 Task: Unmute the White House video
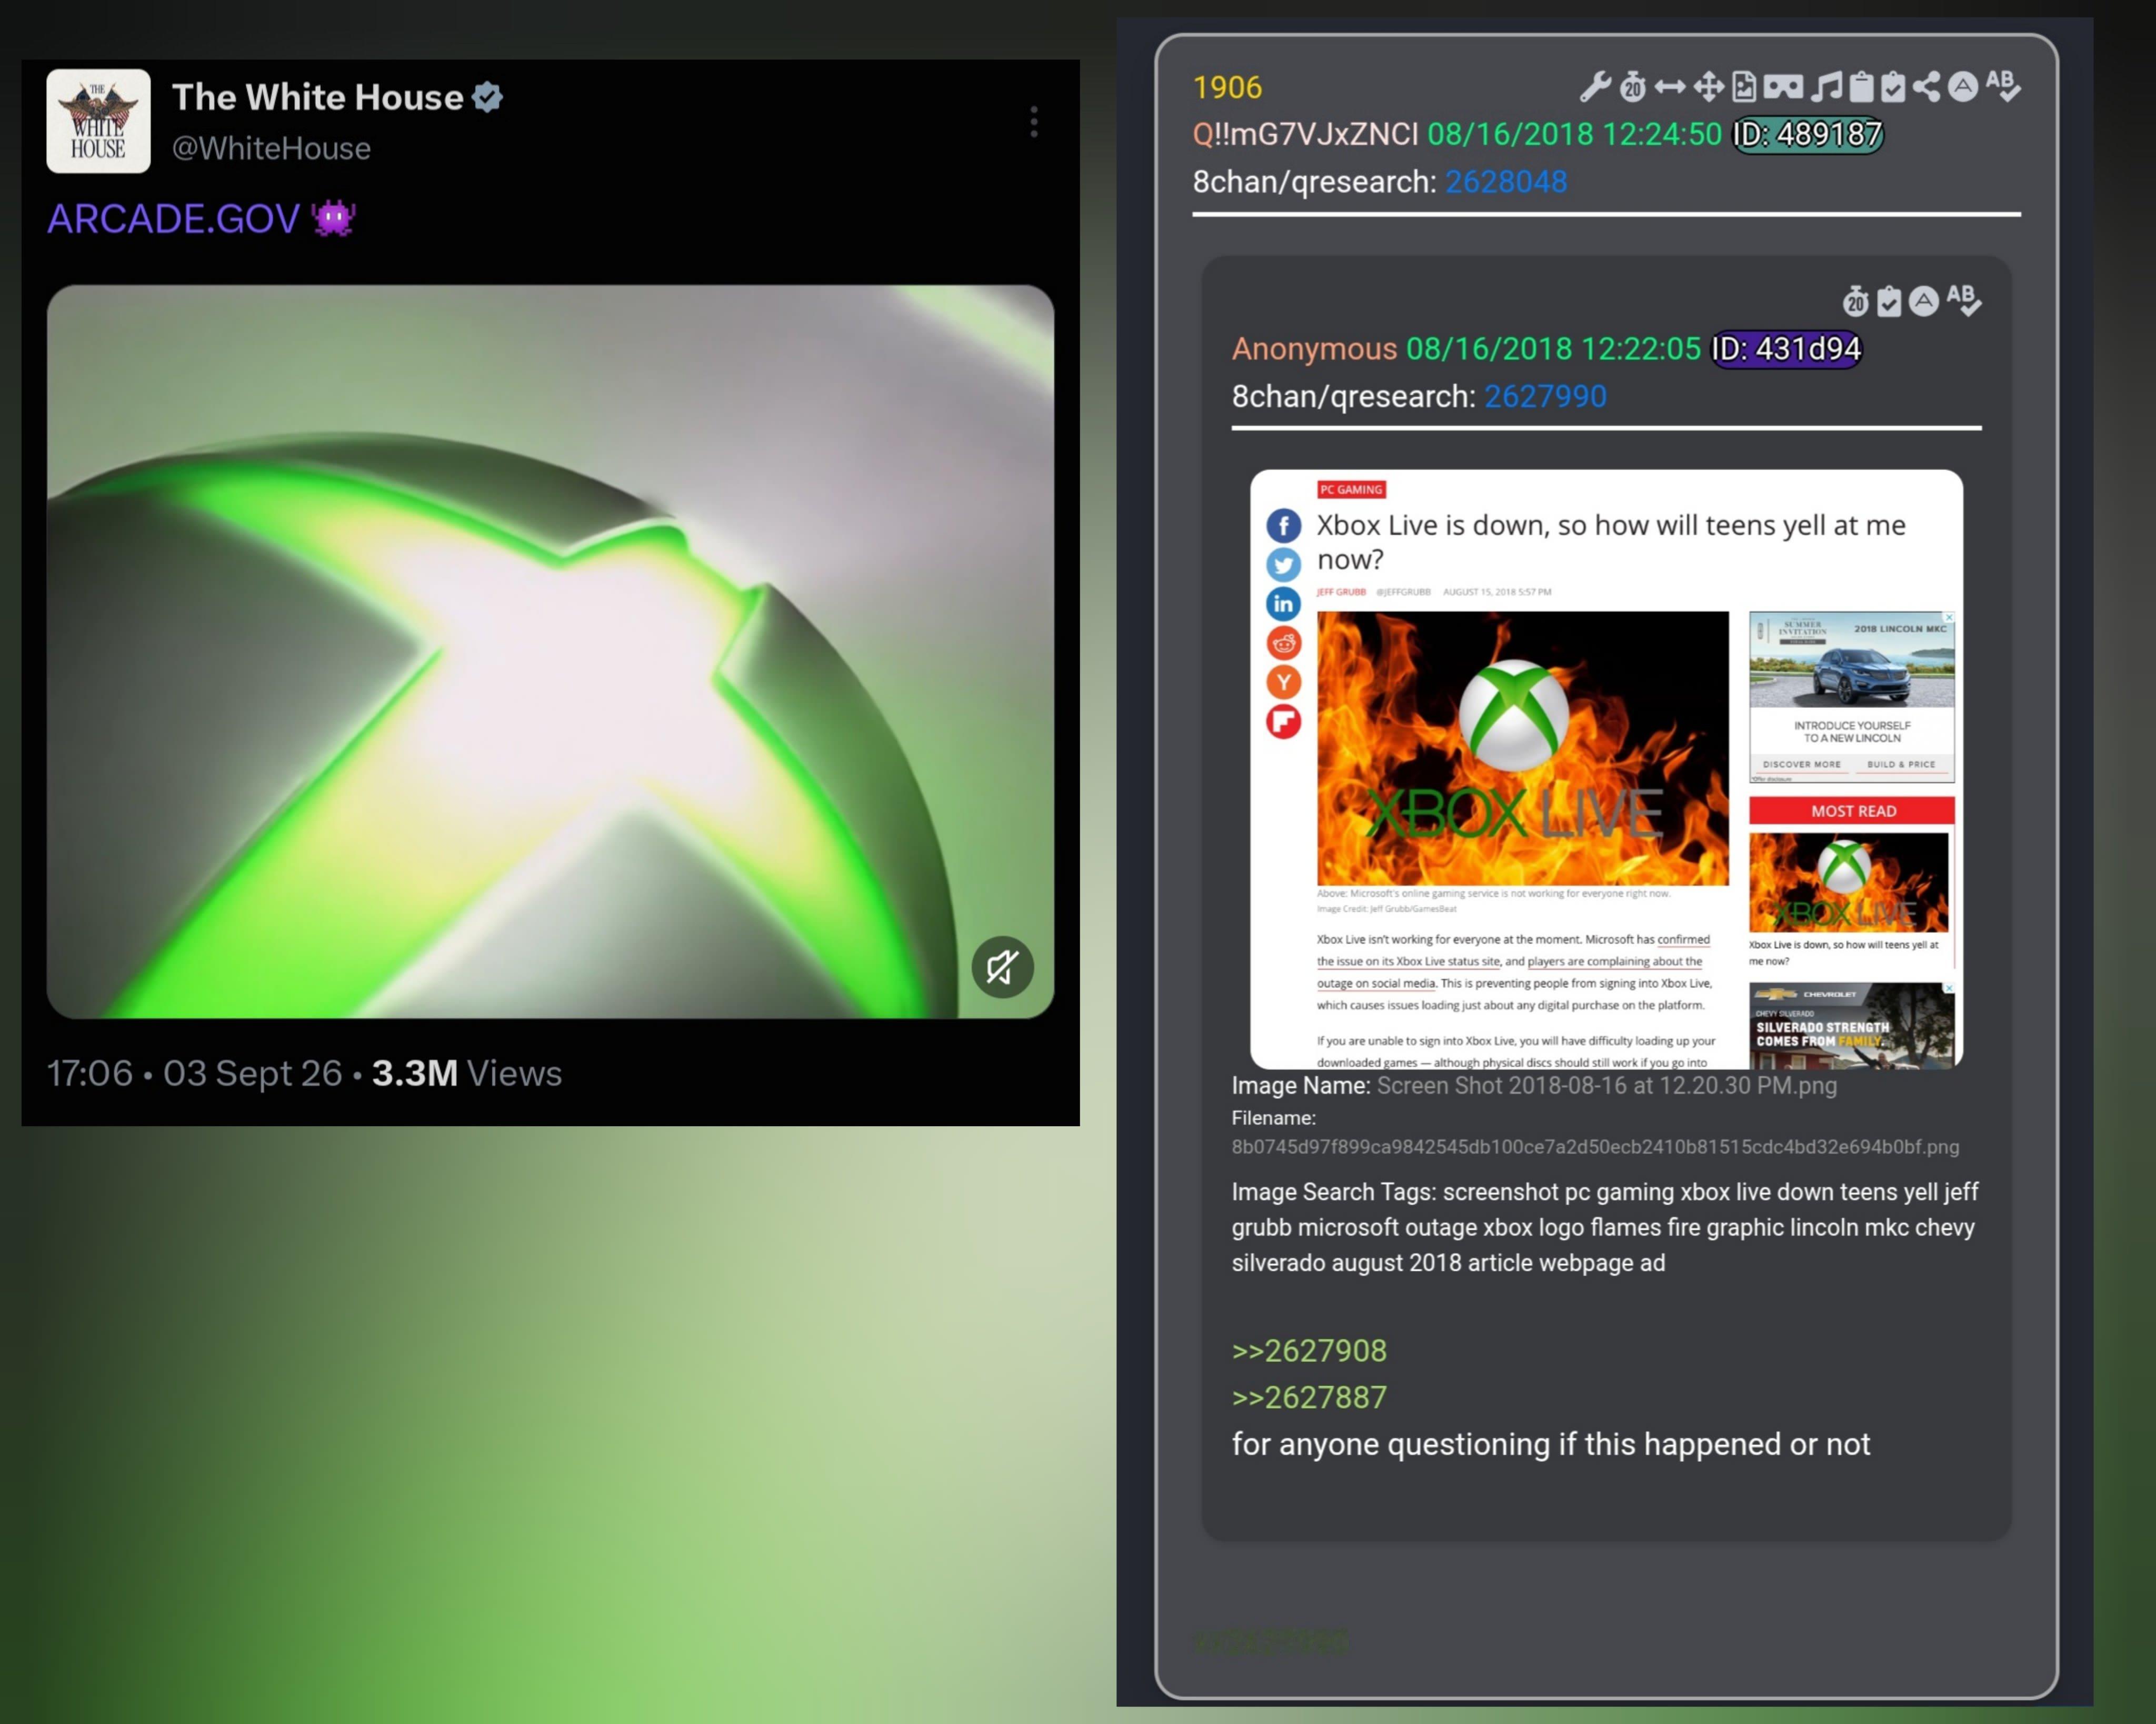(x=1002, y=967)
